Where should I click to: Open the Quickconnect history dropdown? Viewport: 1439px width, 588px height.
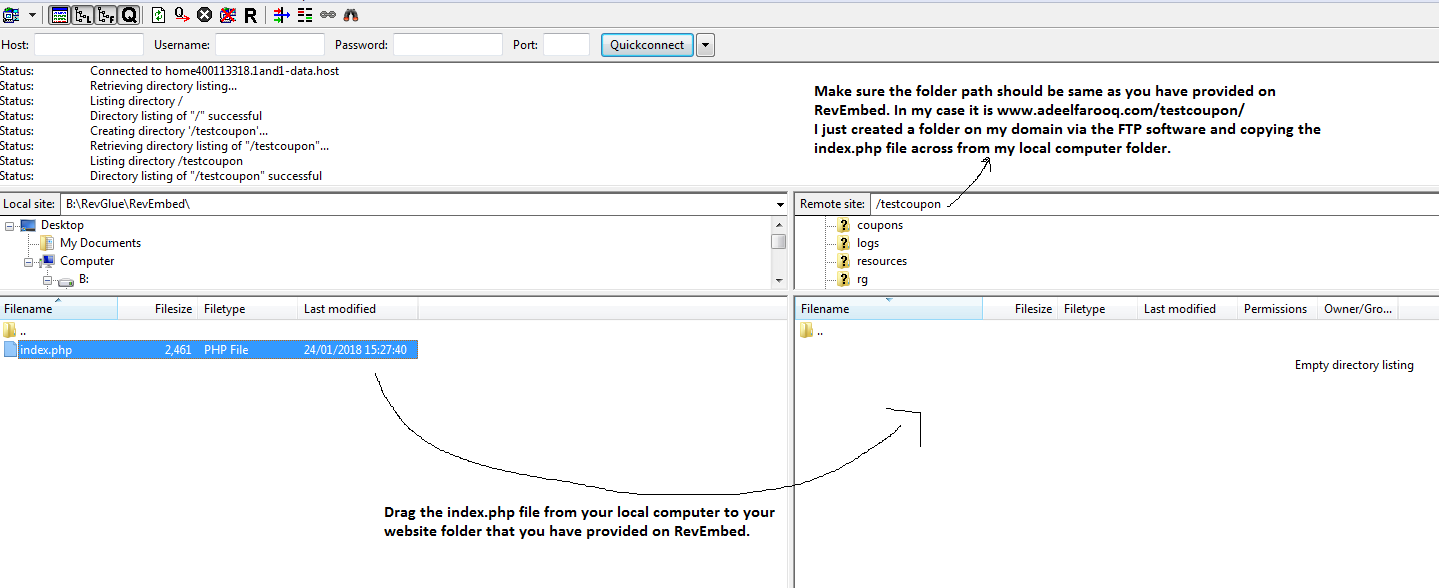705,45
